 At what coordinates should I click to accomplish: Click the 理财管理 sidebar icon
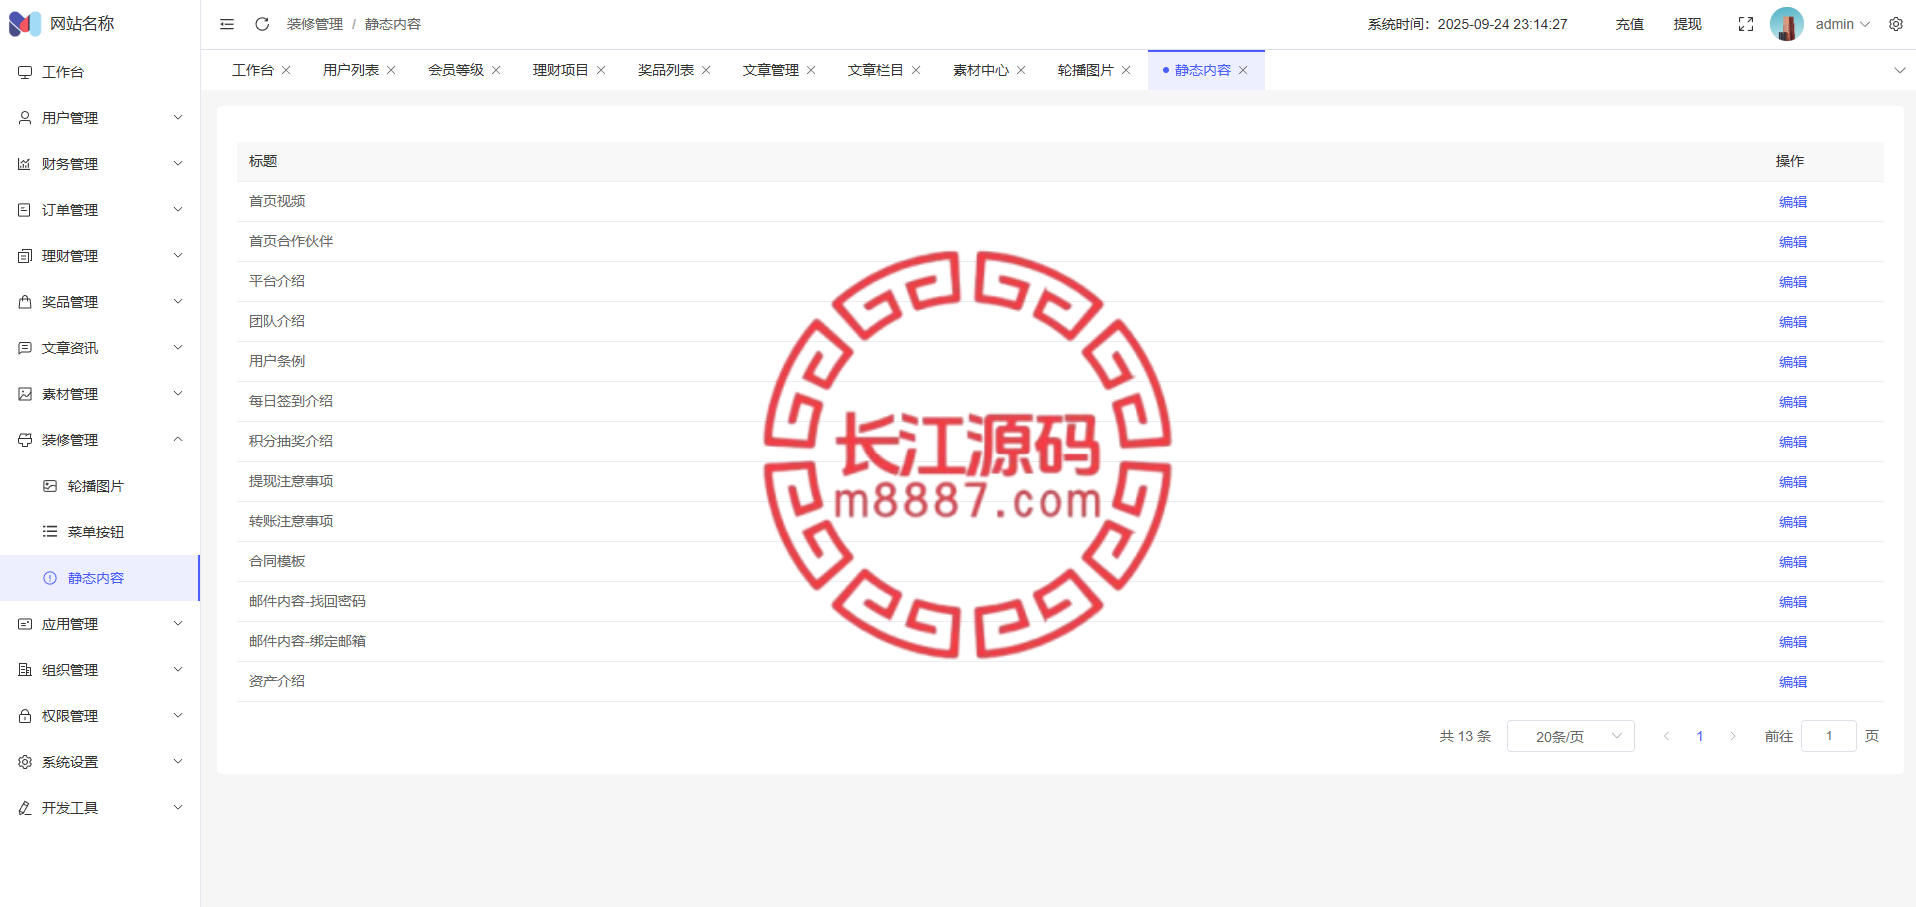tap(25, 256)
